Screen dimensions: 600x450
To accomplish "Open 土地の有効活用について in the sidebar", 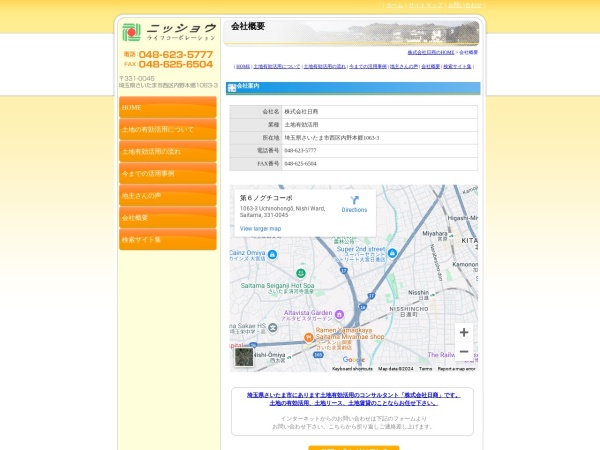I will click(168, 129).
